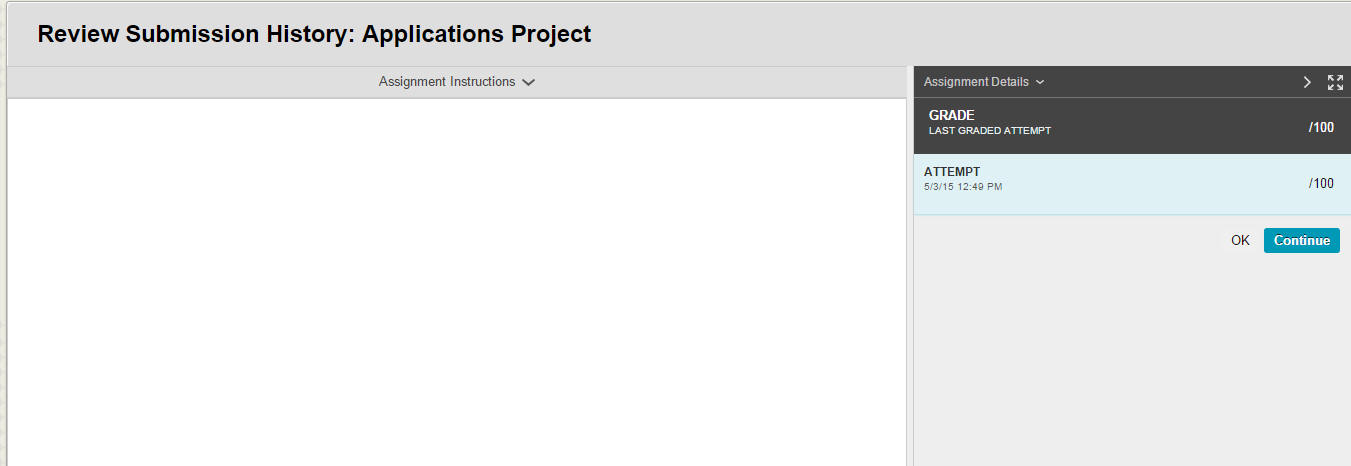Click the empty space right of the page title
1351x466 pixels.
[x=950, y=34]
